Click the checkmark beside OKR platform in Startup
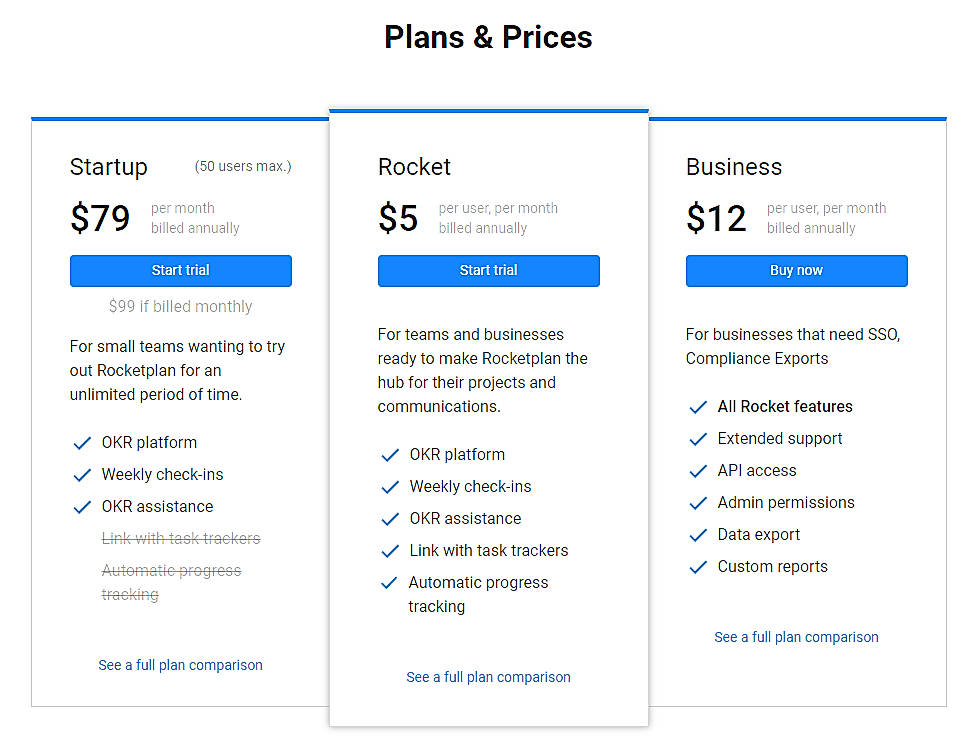The height and width of the screenshot is (751, 972). point(82,442)
